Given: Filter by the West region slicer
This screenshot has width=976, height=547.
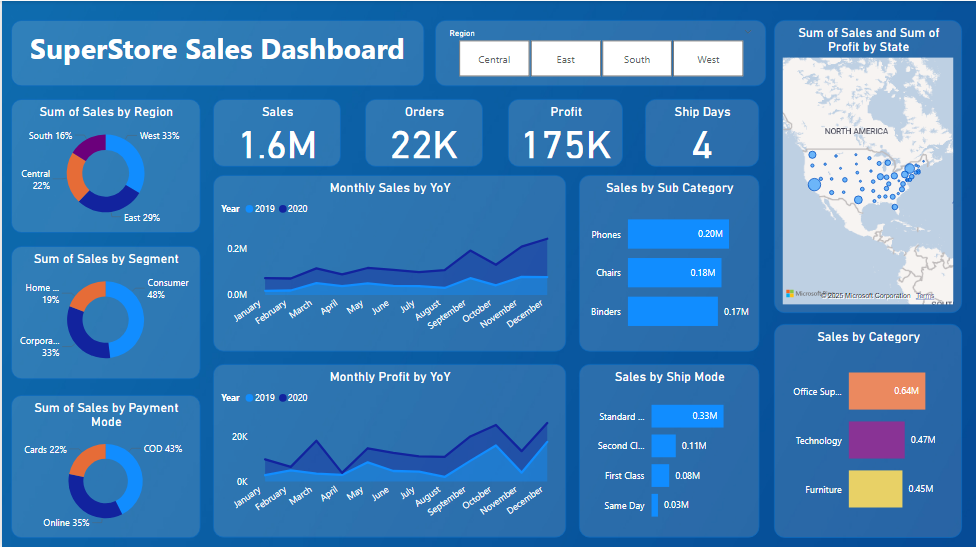Looking at the screenshot, I should click(x=708, y=59).
